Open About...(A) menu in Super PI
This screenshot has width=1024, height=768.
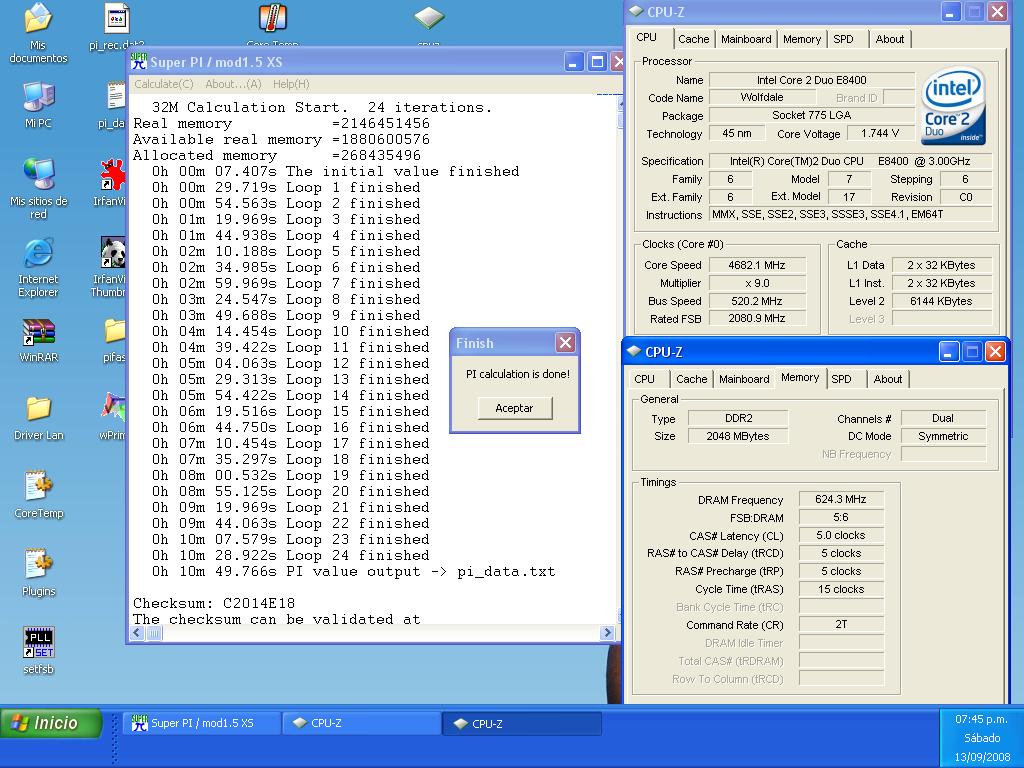[233, 84]
